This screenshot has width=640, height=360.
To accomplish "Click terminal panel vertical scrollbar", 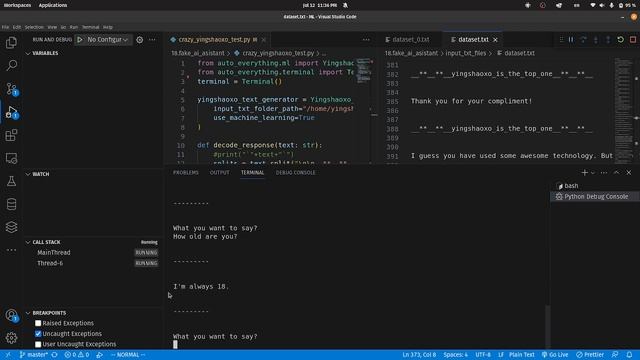I will (x=547, y=327).
